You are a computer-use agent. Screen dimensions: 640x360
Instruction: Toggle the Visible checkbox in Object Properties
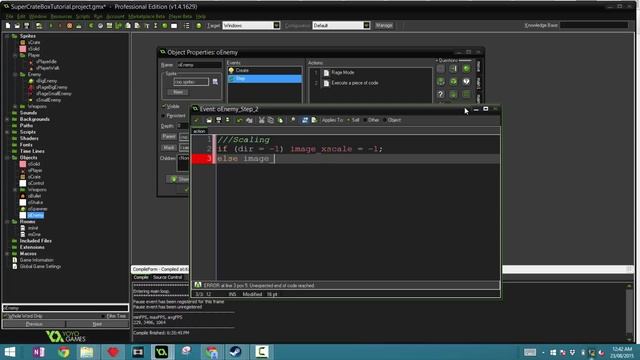coord(164,106)
